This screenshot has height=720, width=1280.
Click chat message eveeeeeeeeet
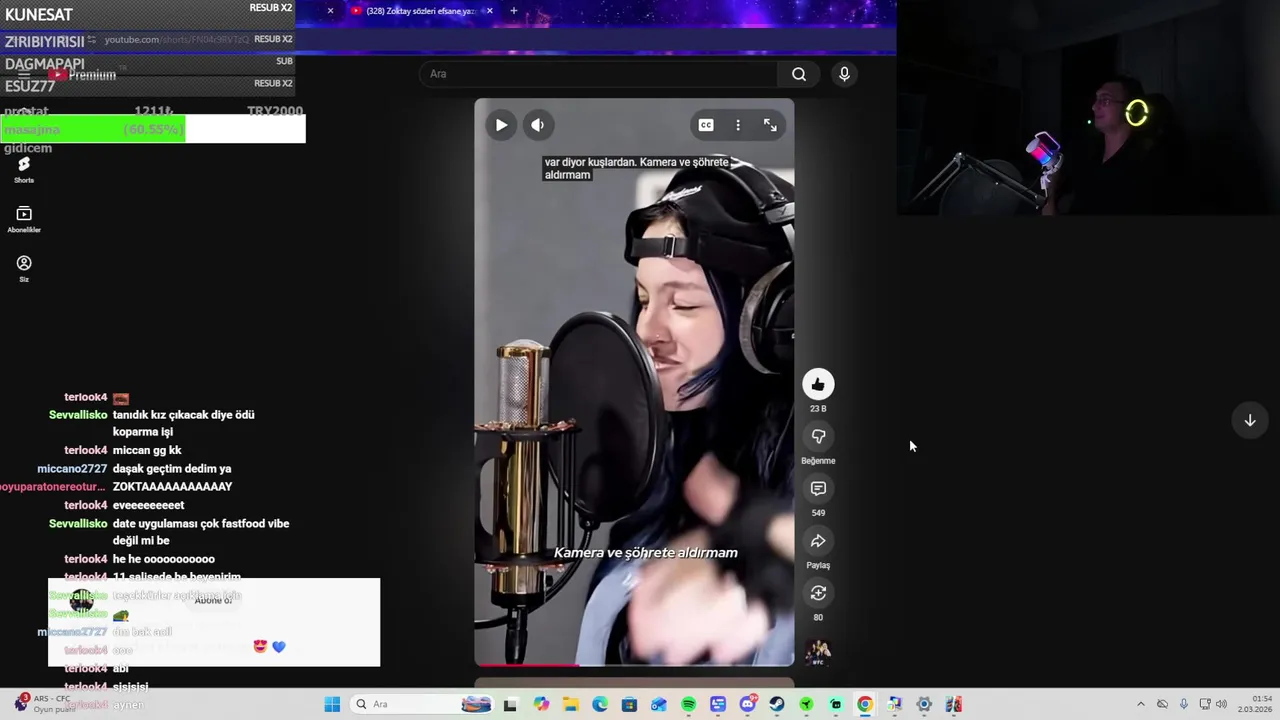click(148, 505)
